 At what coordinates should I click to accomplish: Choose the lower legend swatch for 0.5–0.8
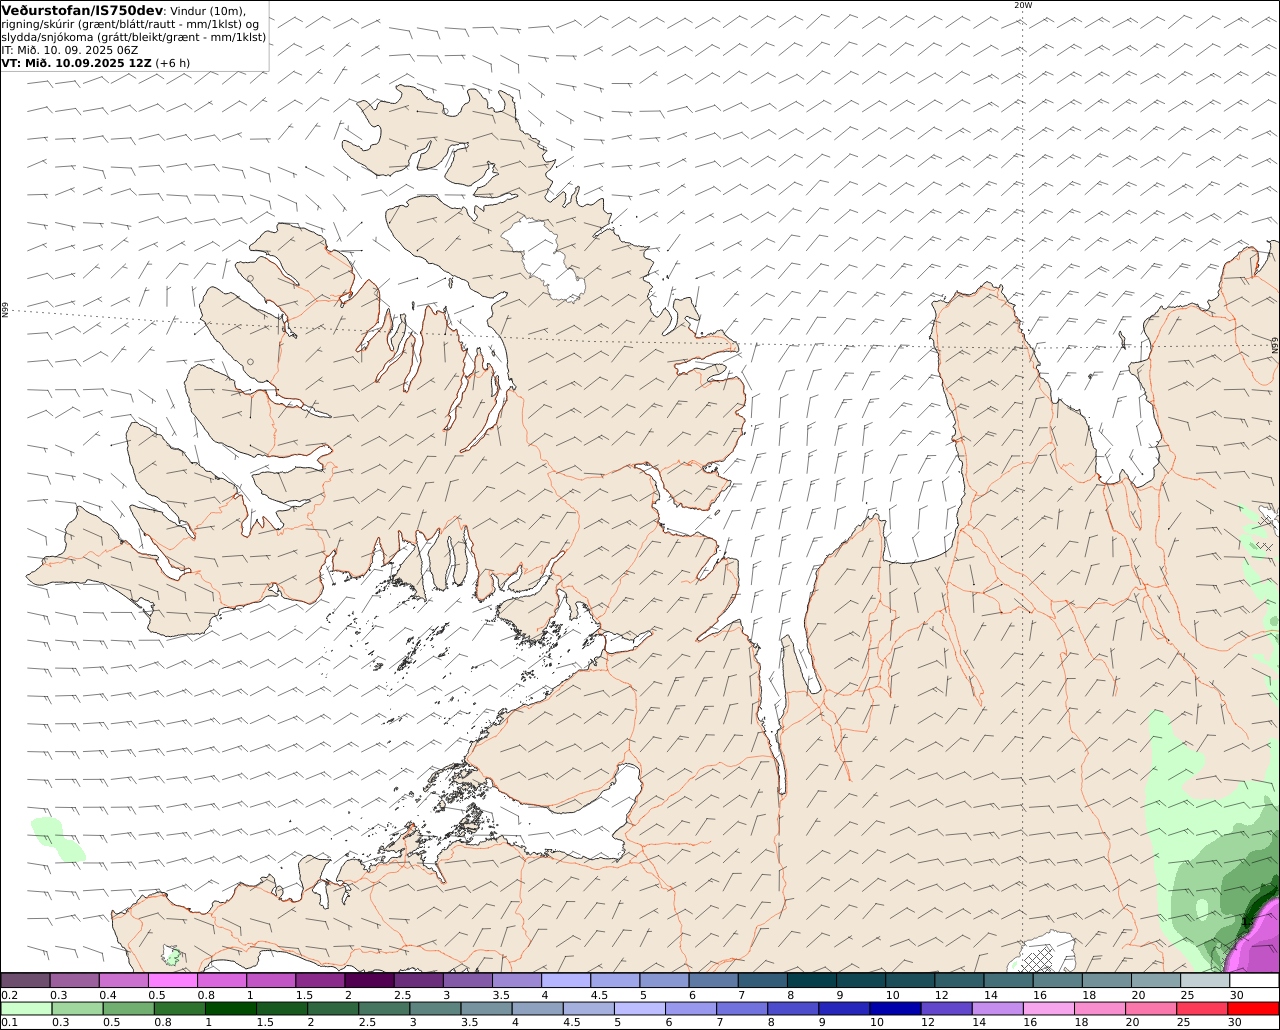(129, 1009)
